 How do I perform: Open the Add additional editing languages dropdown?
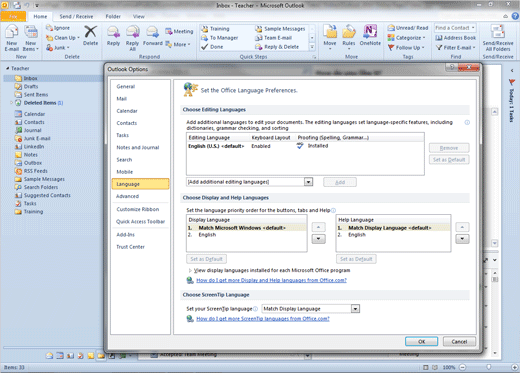[x=309, y=182]
